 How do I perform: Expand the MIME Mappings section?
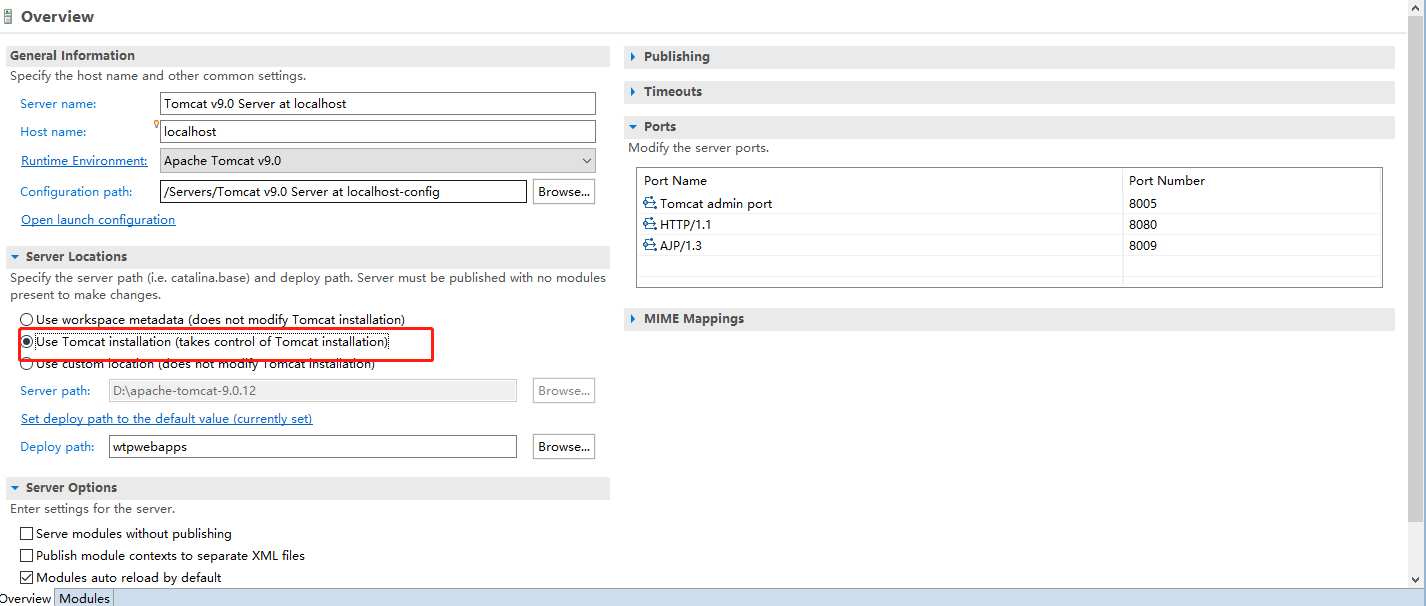click(x=634, y=319)
